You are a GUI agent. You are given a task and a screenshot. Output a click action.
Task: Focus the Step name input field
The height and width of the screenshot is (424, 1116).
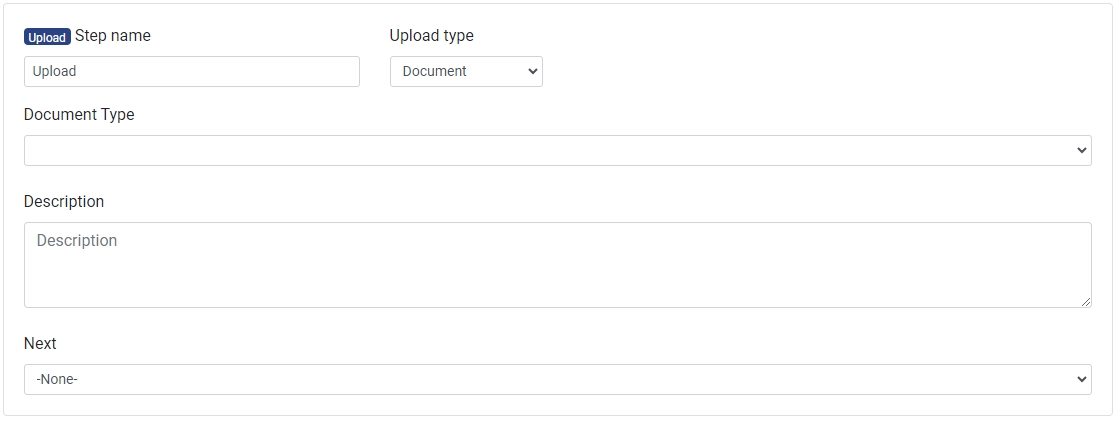191,71
